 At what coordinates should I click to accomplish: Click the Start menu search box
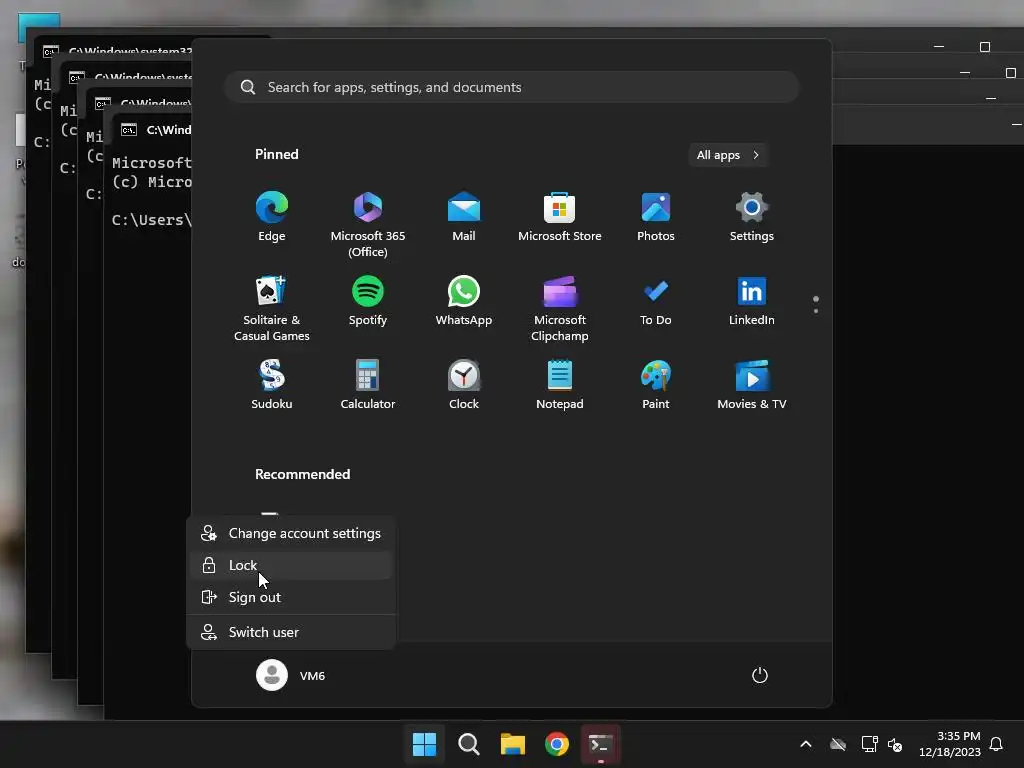pos(511,87)
